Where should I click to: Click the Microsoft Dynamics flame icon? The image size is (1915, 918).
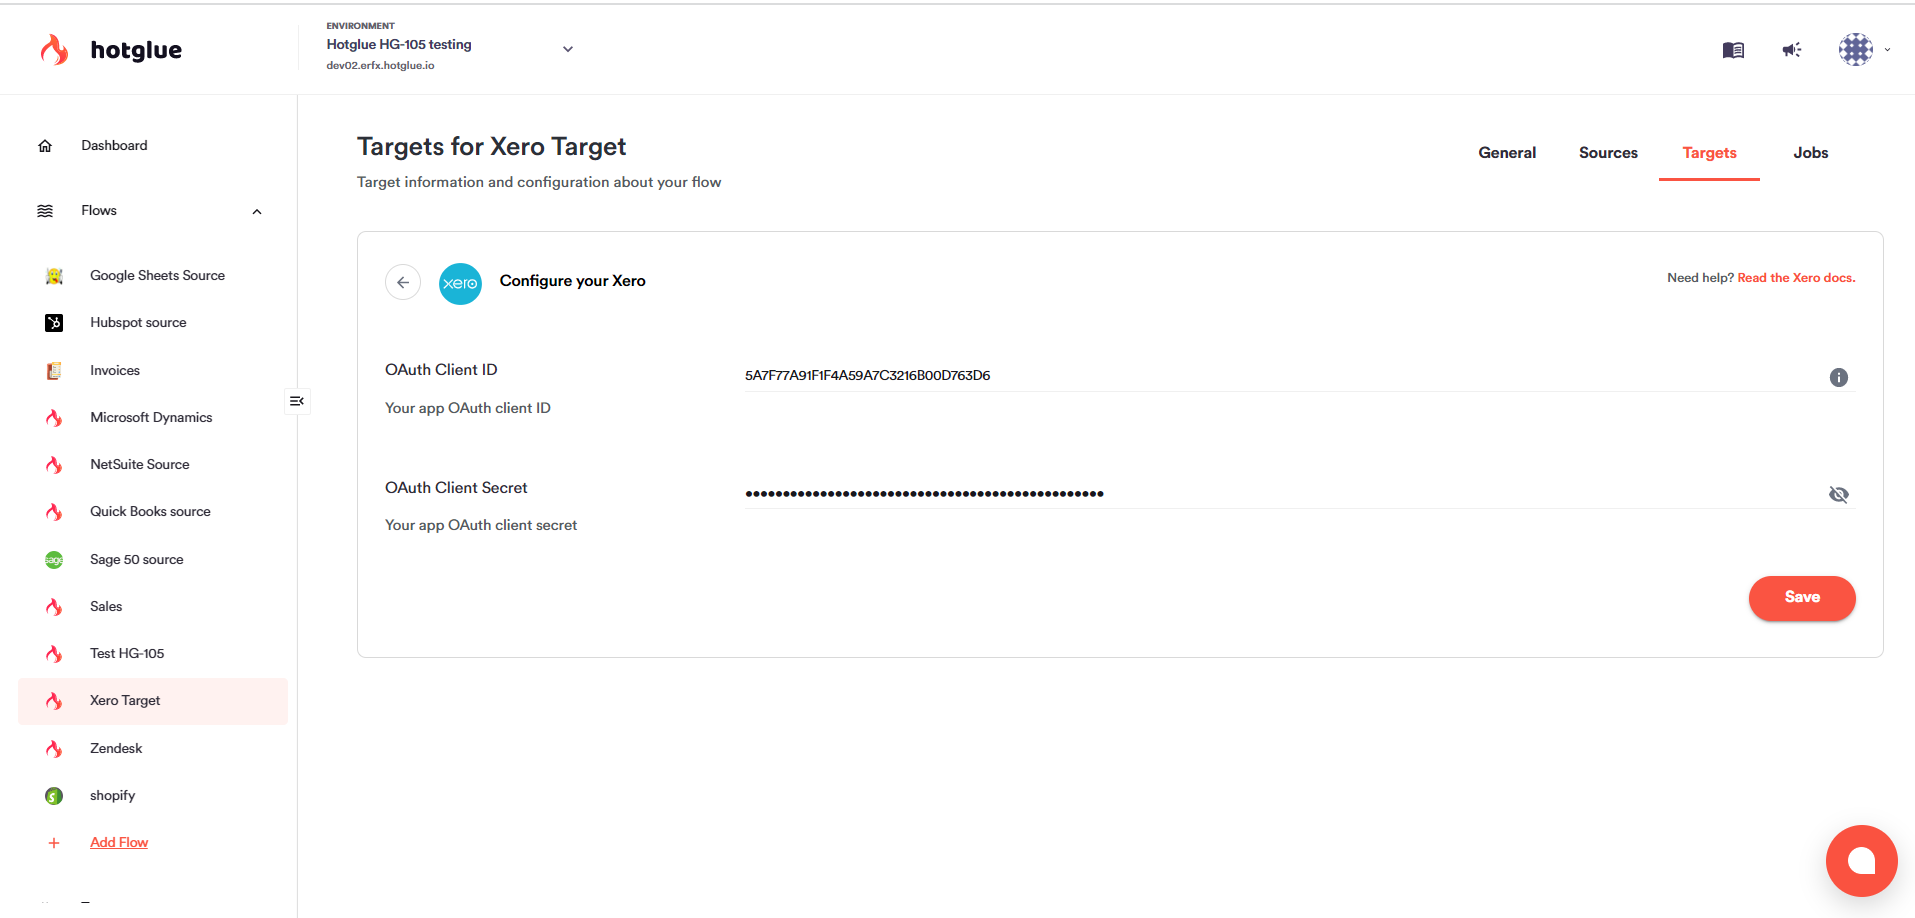54,418
